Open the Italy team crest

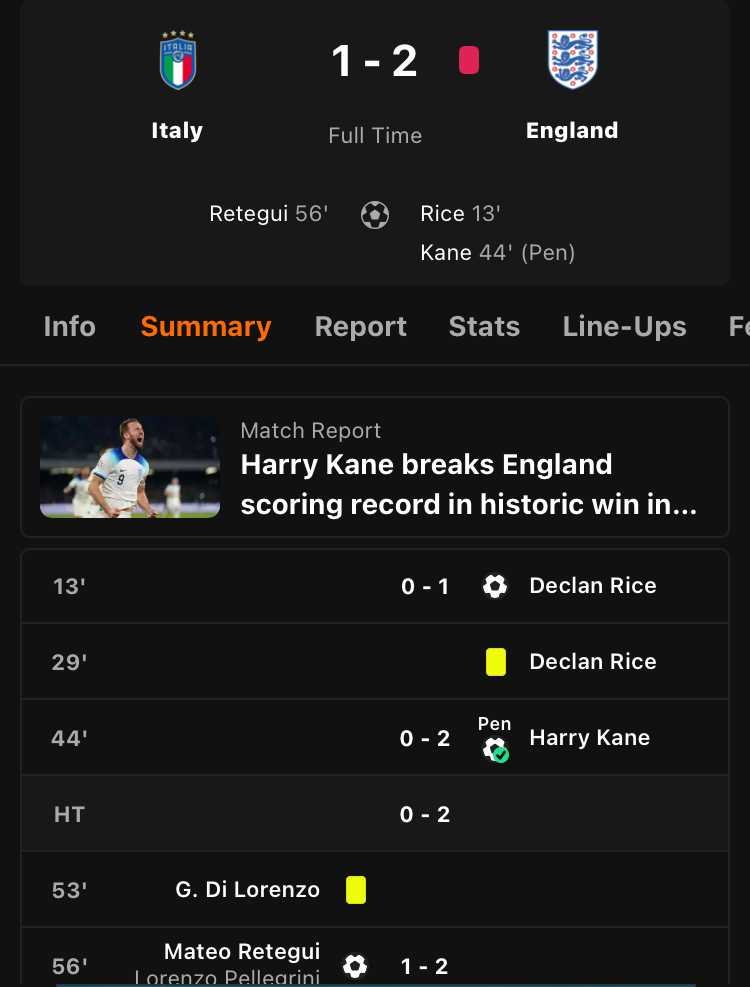178,60
